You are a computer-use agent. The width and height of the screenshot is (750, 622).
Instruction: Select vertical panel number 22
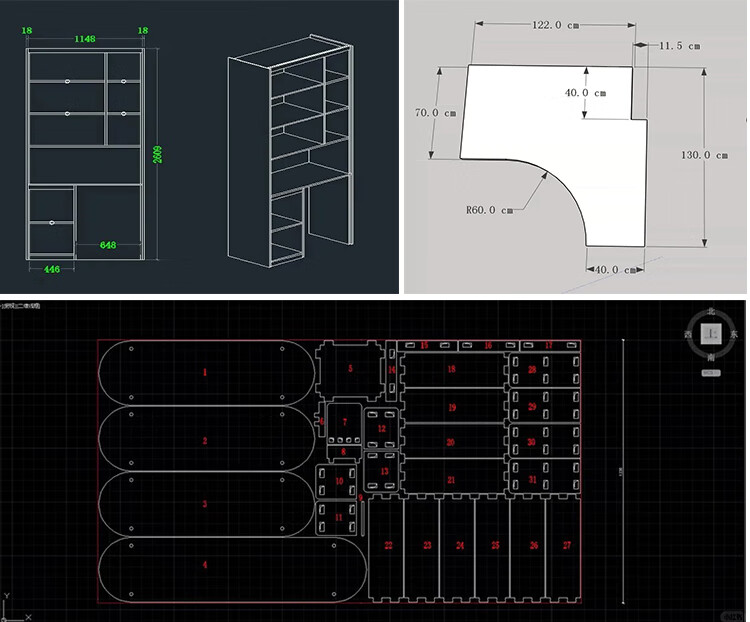point(388,545)
